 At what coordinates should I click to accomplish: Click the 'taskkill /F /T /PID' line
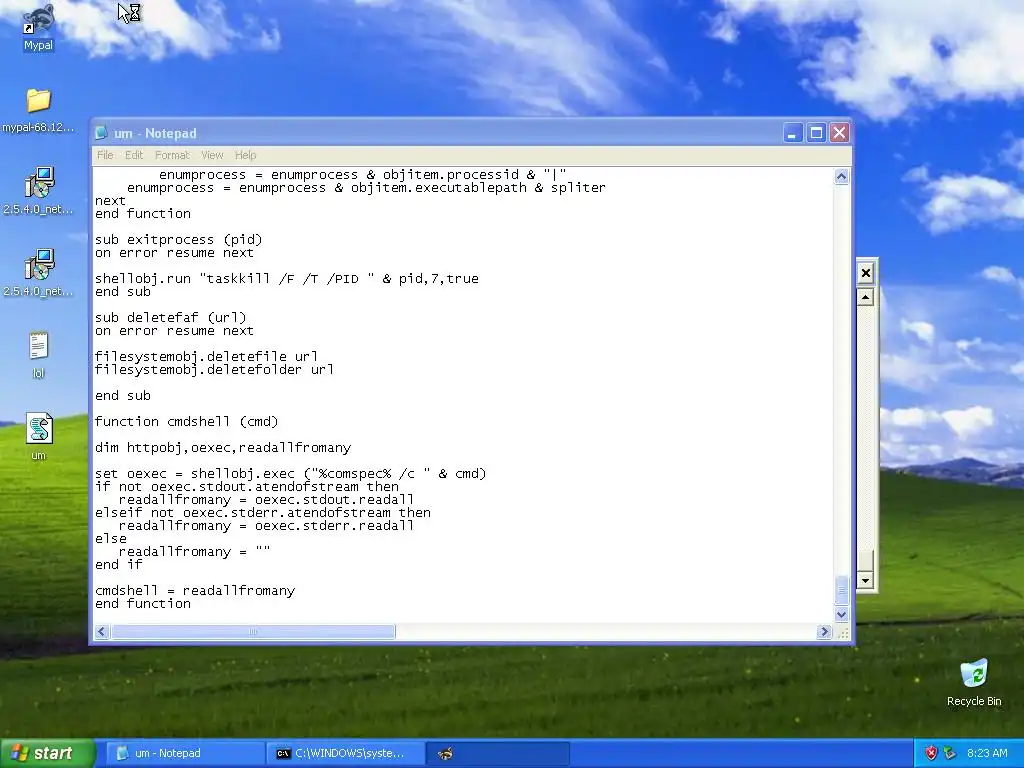(x=287, y=278)
